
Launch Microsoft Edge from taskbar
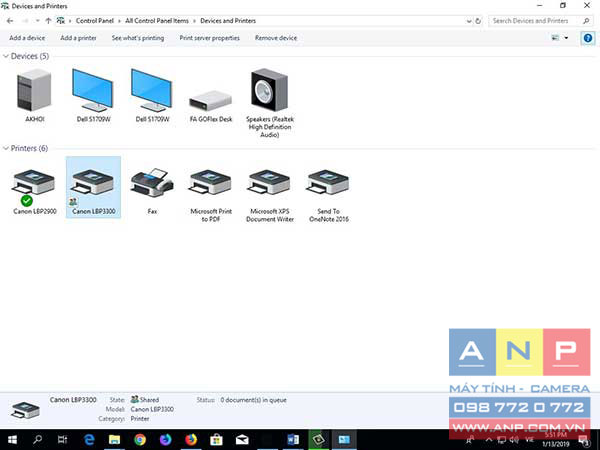[89, 440]
